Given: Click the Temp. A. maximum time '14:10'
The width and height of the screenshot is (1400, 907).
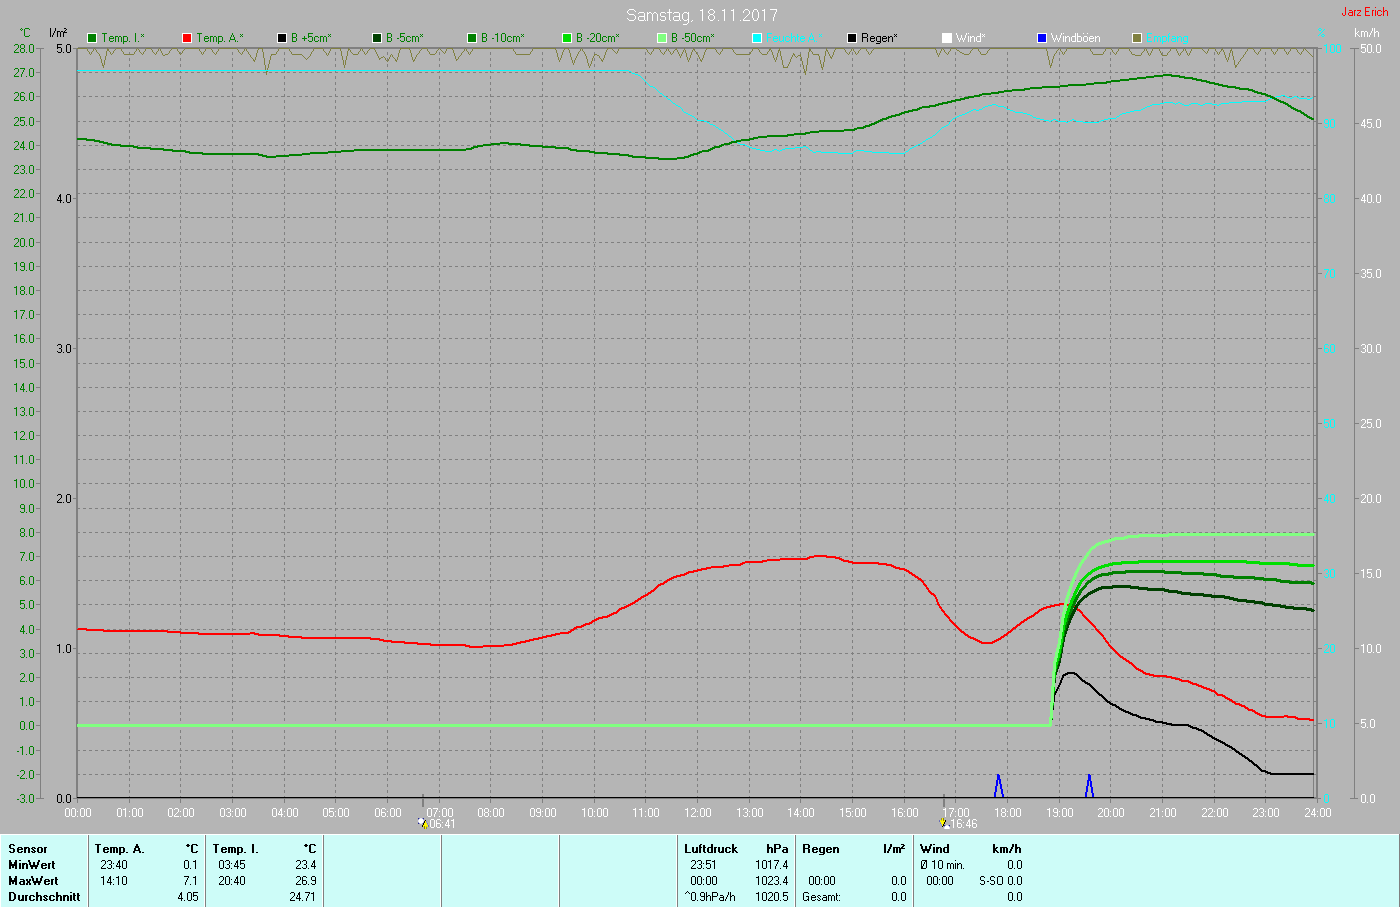Looking at the screenshot, I should pyautogui.click(x=114, y=881).
